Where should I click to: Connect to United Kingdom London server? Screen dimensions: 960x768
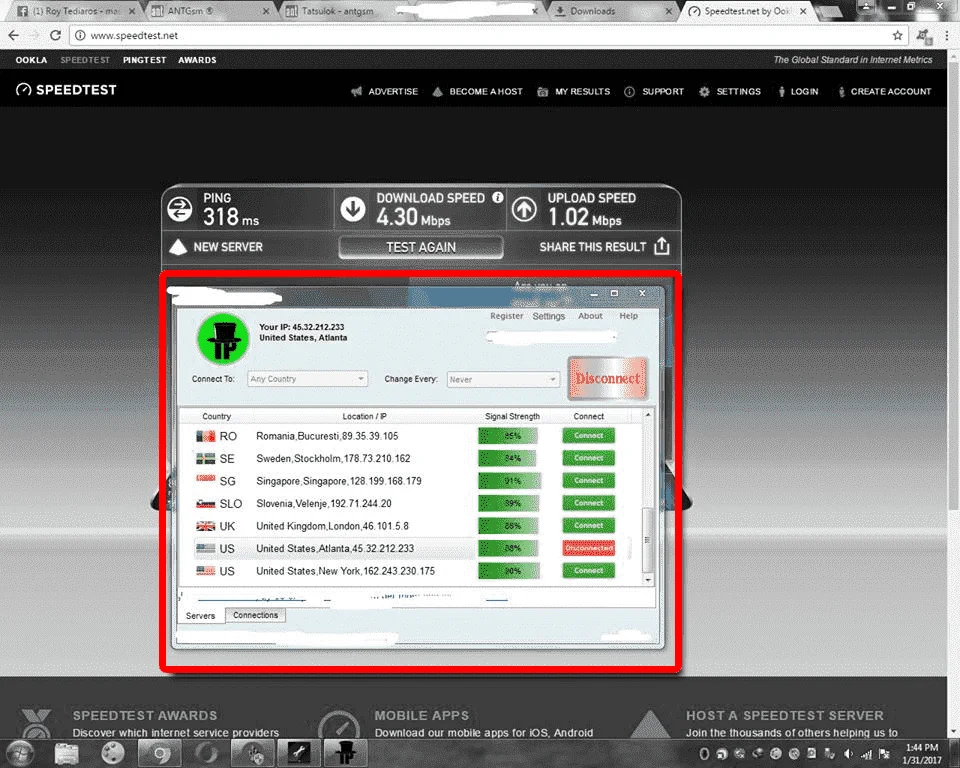coord(588,525)
